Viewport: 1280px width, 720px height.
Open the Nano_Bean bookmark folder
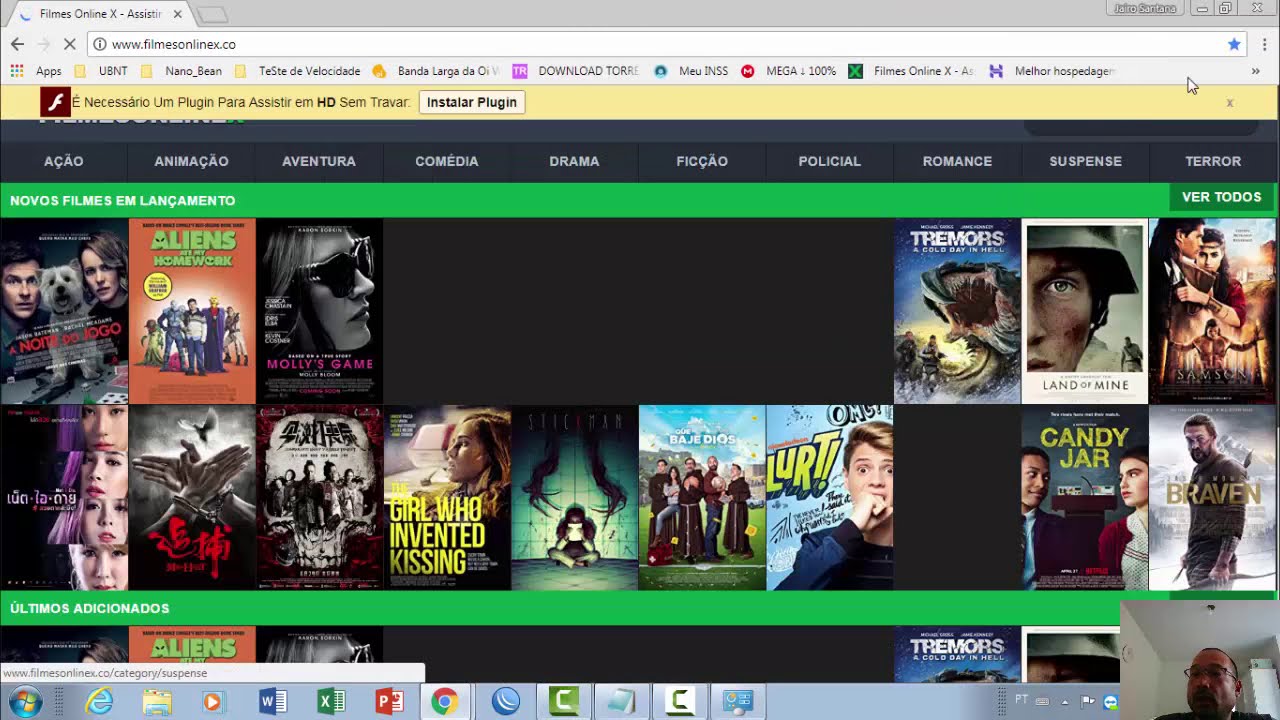(182, 71)
